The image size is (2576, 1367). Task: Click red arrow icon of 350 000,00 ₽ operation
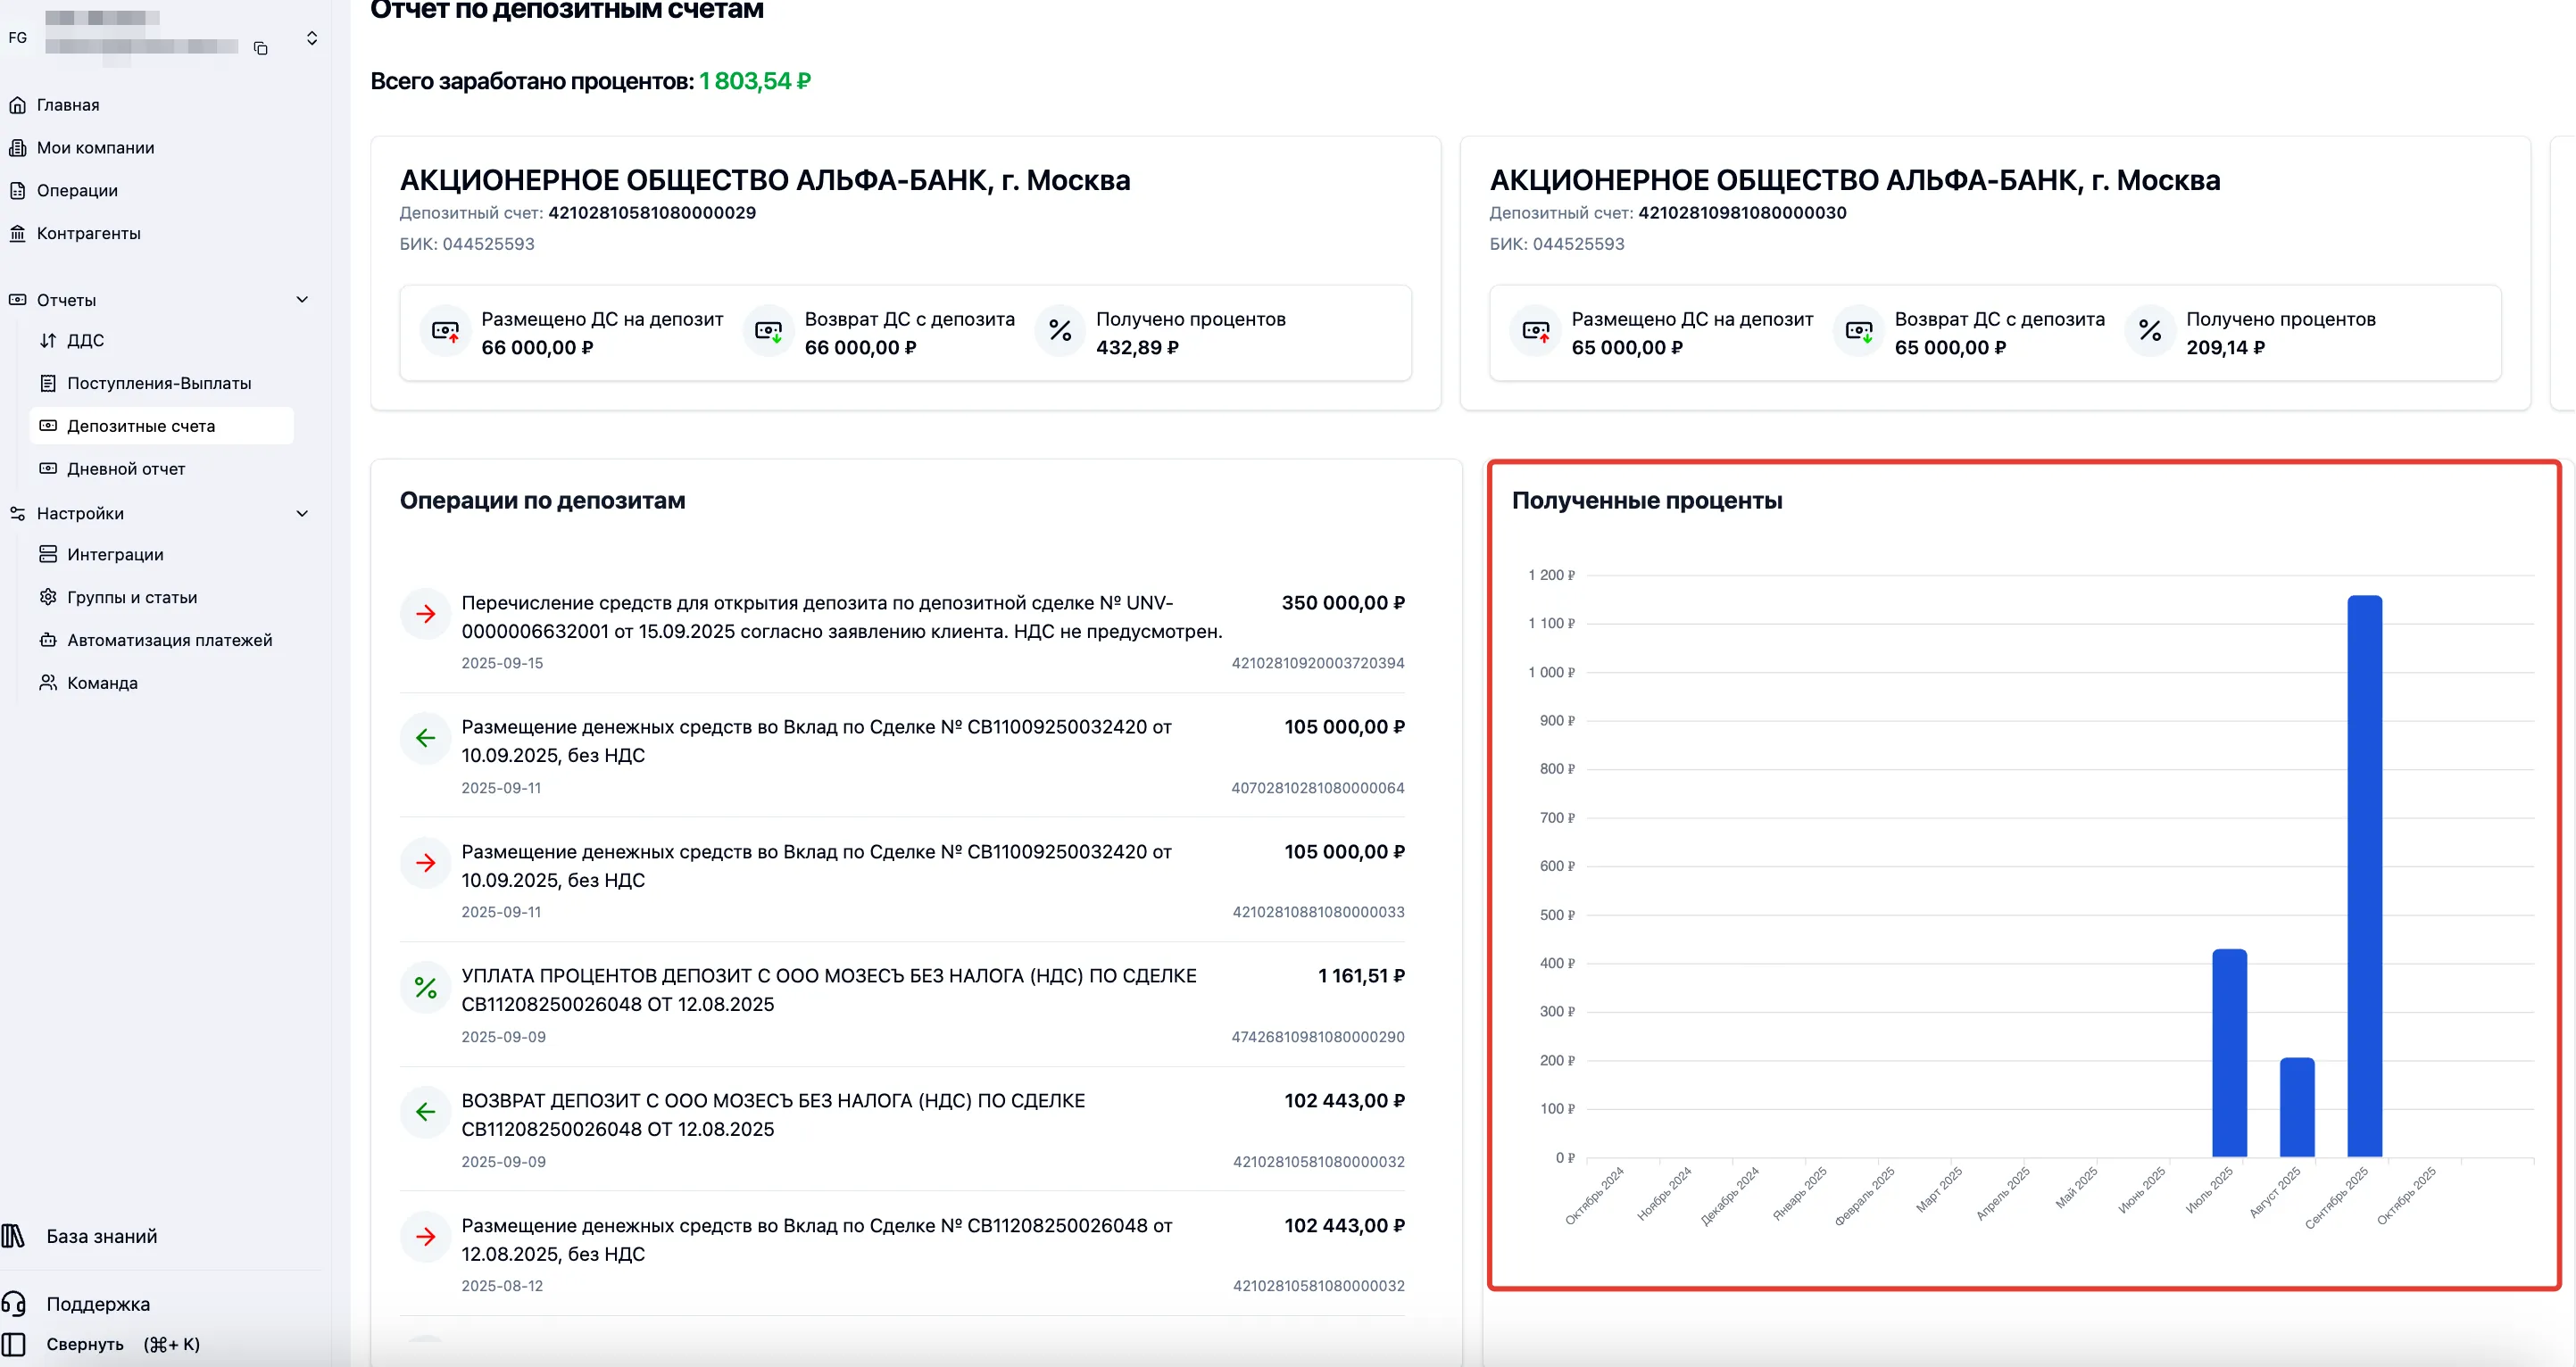(425, 614)
